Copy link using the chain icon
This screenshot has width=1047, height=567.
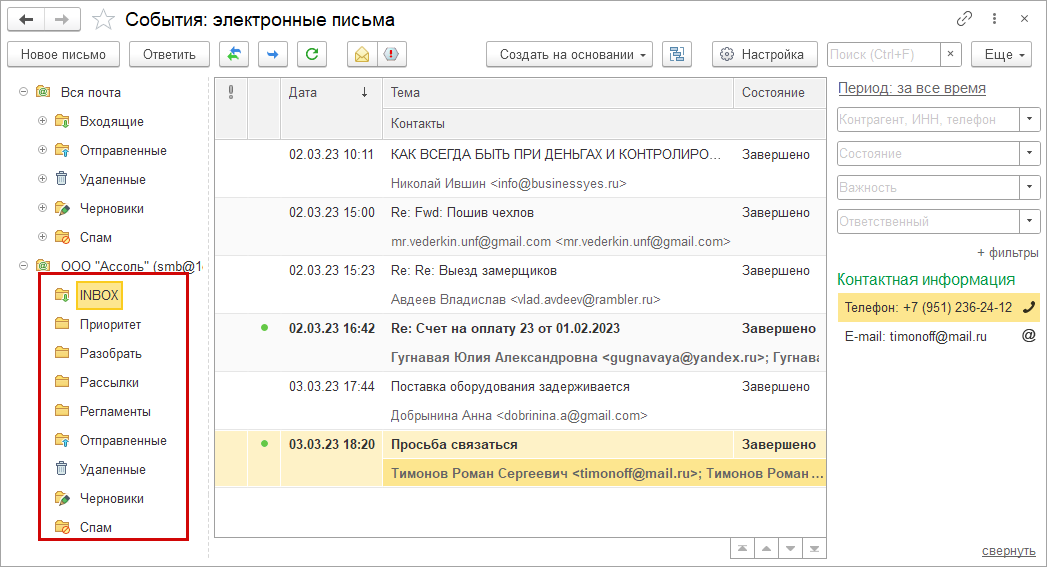965,19
